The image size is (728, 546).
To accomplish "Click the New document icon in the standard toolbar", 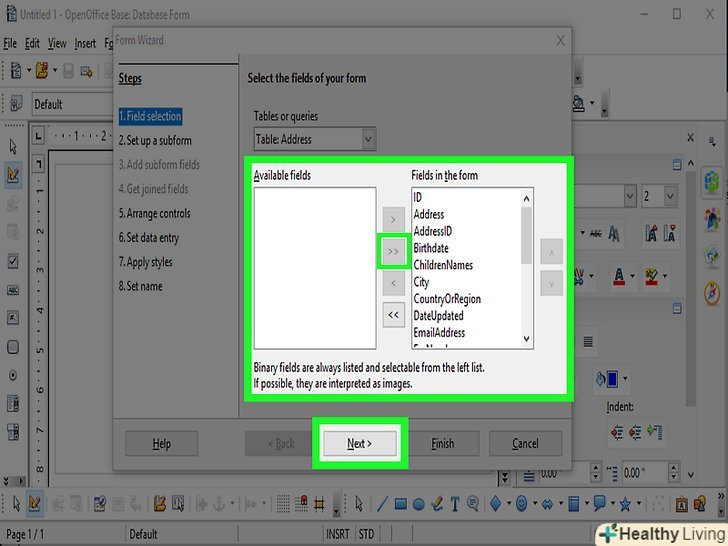I will [x=16, y=71].
